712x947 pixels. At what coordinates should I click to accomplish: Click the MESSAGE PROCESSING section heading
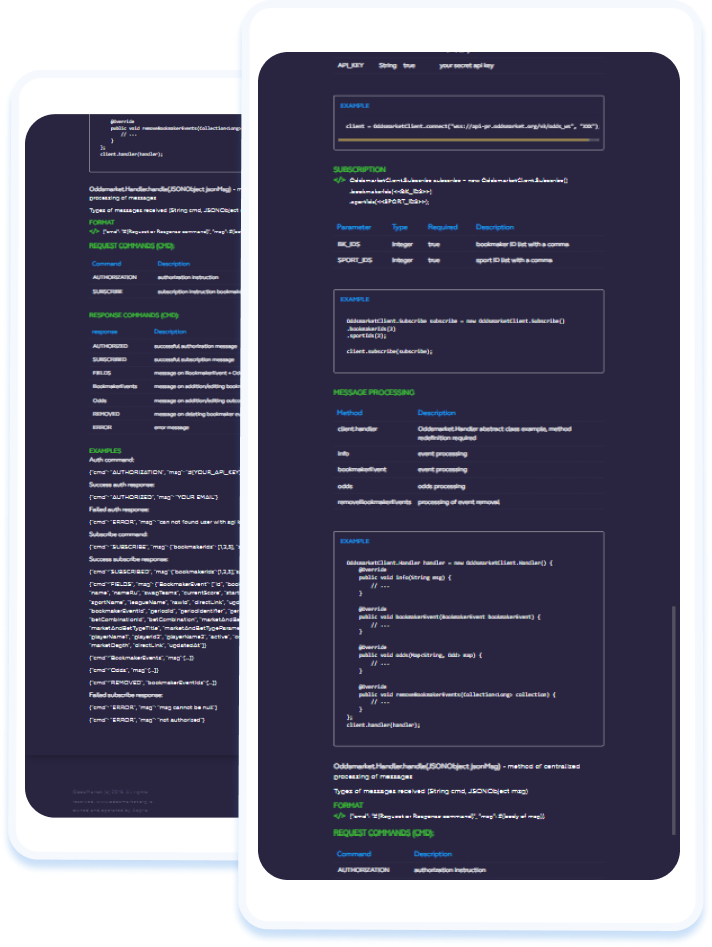pos(374,393)
